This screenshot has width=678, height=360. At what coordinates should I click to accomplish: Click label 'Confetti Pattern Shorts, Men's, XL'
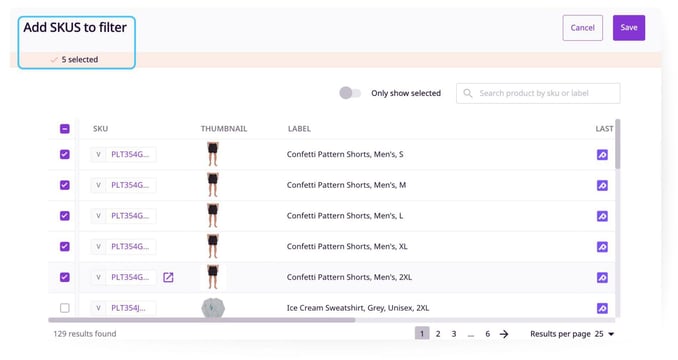(347, 246)
